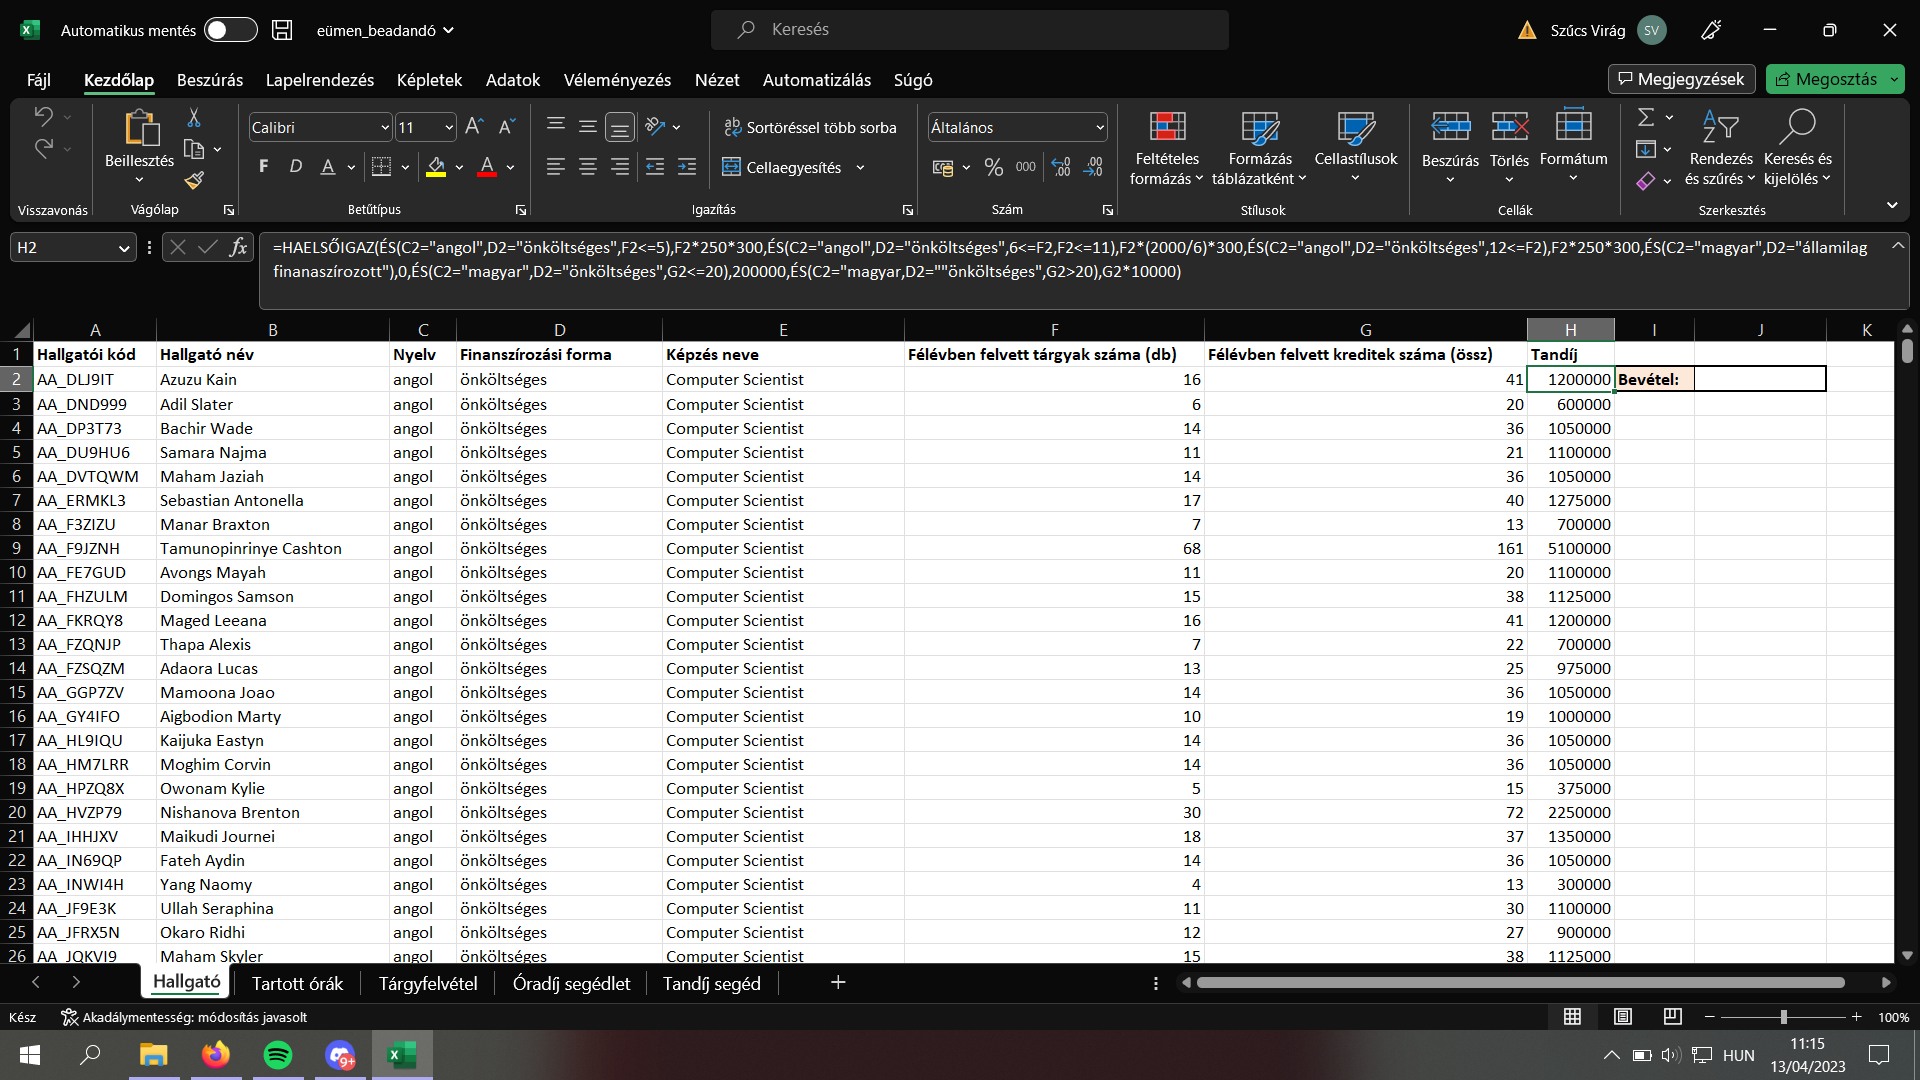Image resolution: width=1920 pixels, height=1080 pixels.
Task: Click the Cut scissors icon
Action: (x=194, y=118)
